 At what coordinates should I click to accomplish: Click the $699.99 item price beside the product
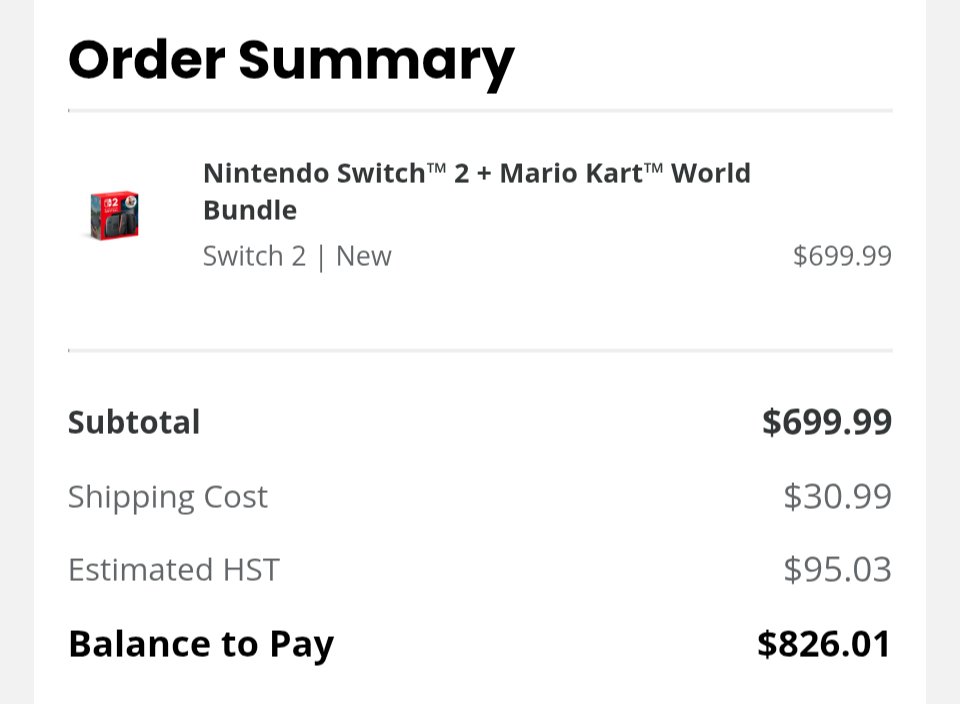tap(842, 255)
